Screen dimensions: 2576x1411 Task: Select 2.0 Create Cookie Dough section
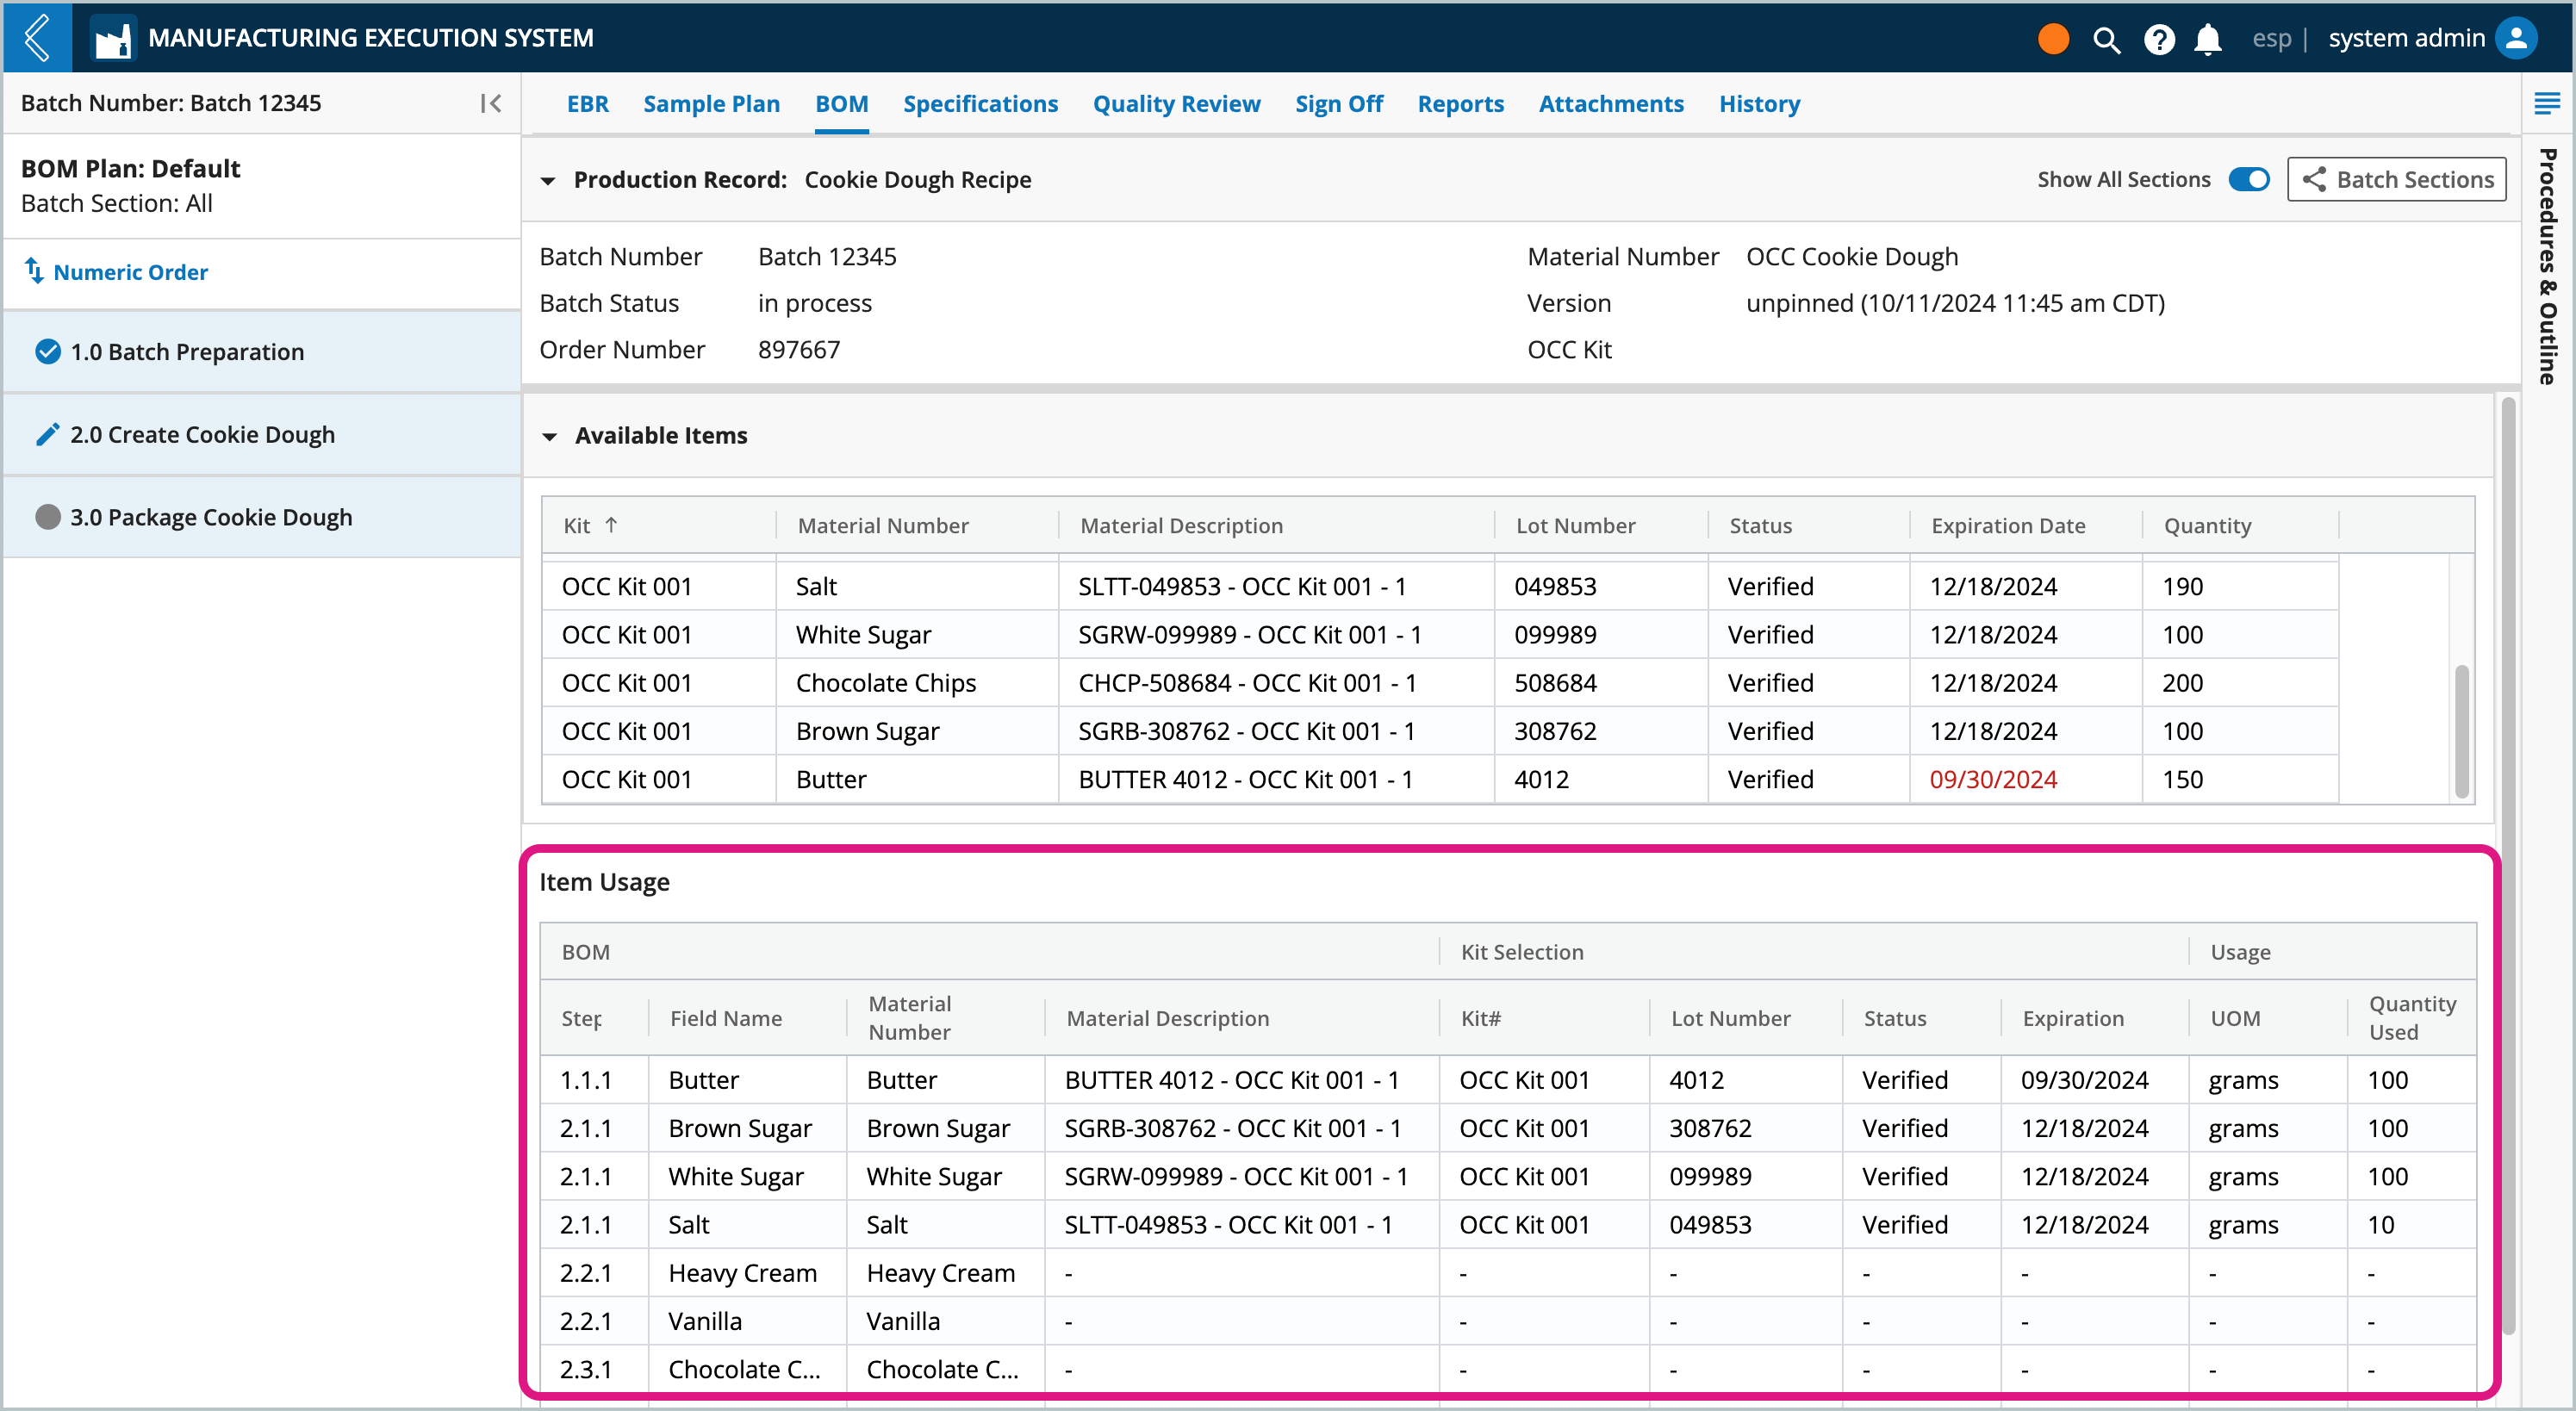coord(262,434)
